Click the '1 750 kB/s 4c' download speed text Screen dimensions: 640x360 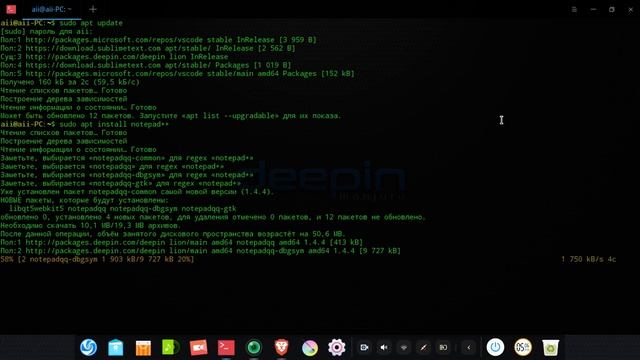pyautogui.click(x=589, y=259)
